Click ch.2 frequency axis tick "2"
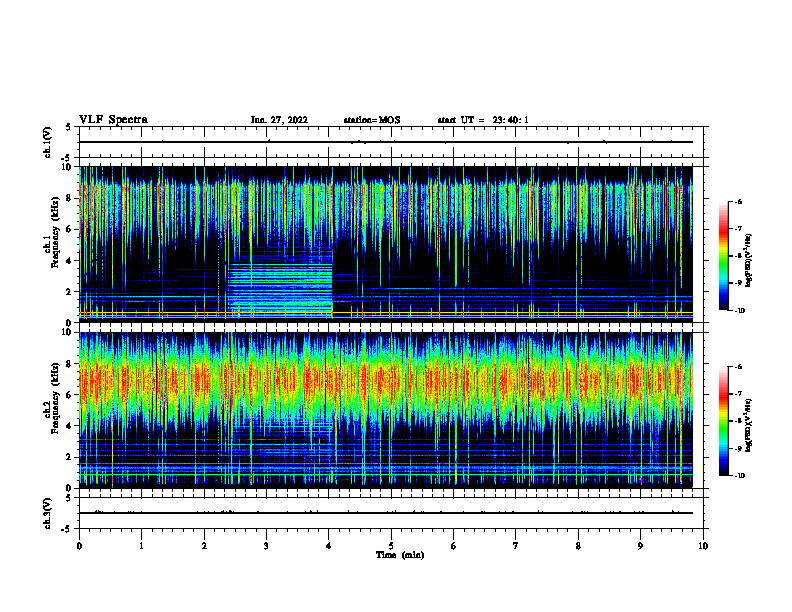The width and height of the screenshot is (792, 612). [x=70, y=457]
